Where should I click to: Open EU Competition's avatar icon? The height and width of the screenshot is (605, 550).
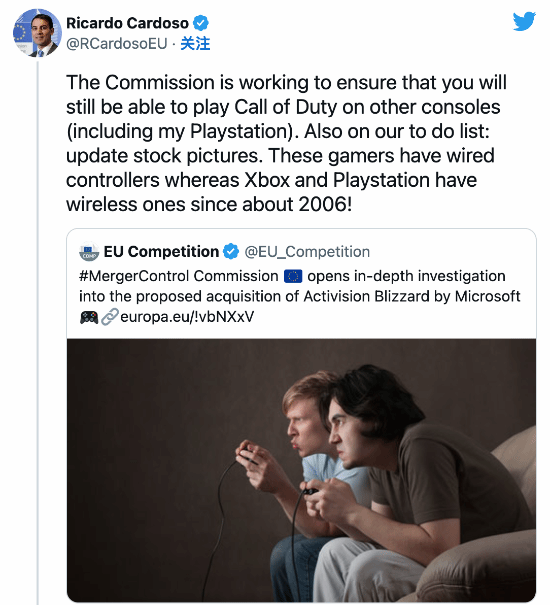tap(89, 252)
